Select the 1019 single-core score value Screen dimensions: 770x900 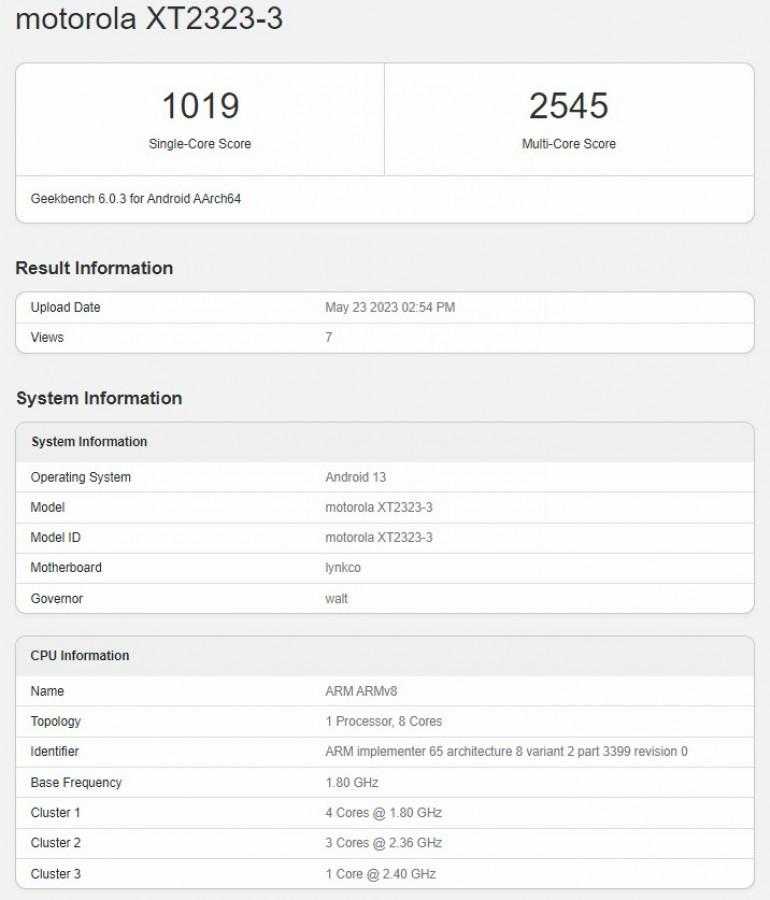[200, 106]
